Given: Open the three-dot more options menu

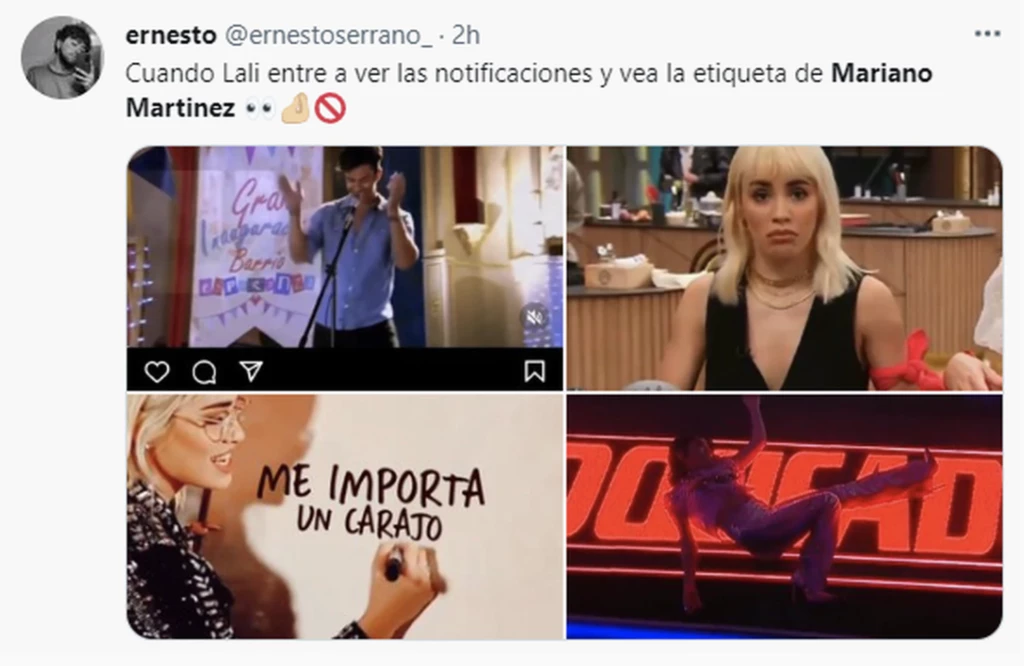Looking at the screenshot, I should tap(987, 35).
